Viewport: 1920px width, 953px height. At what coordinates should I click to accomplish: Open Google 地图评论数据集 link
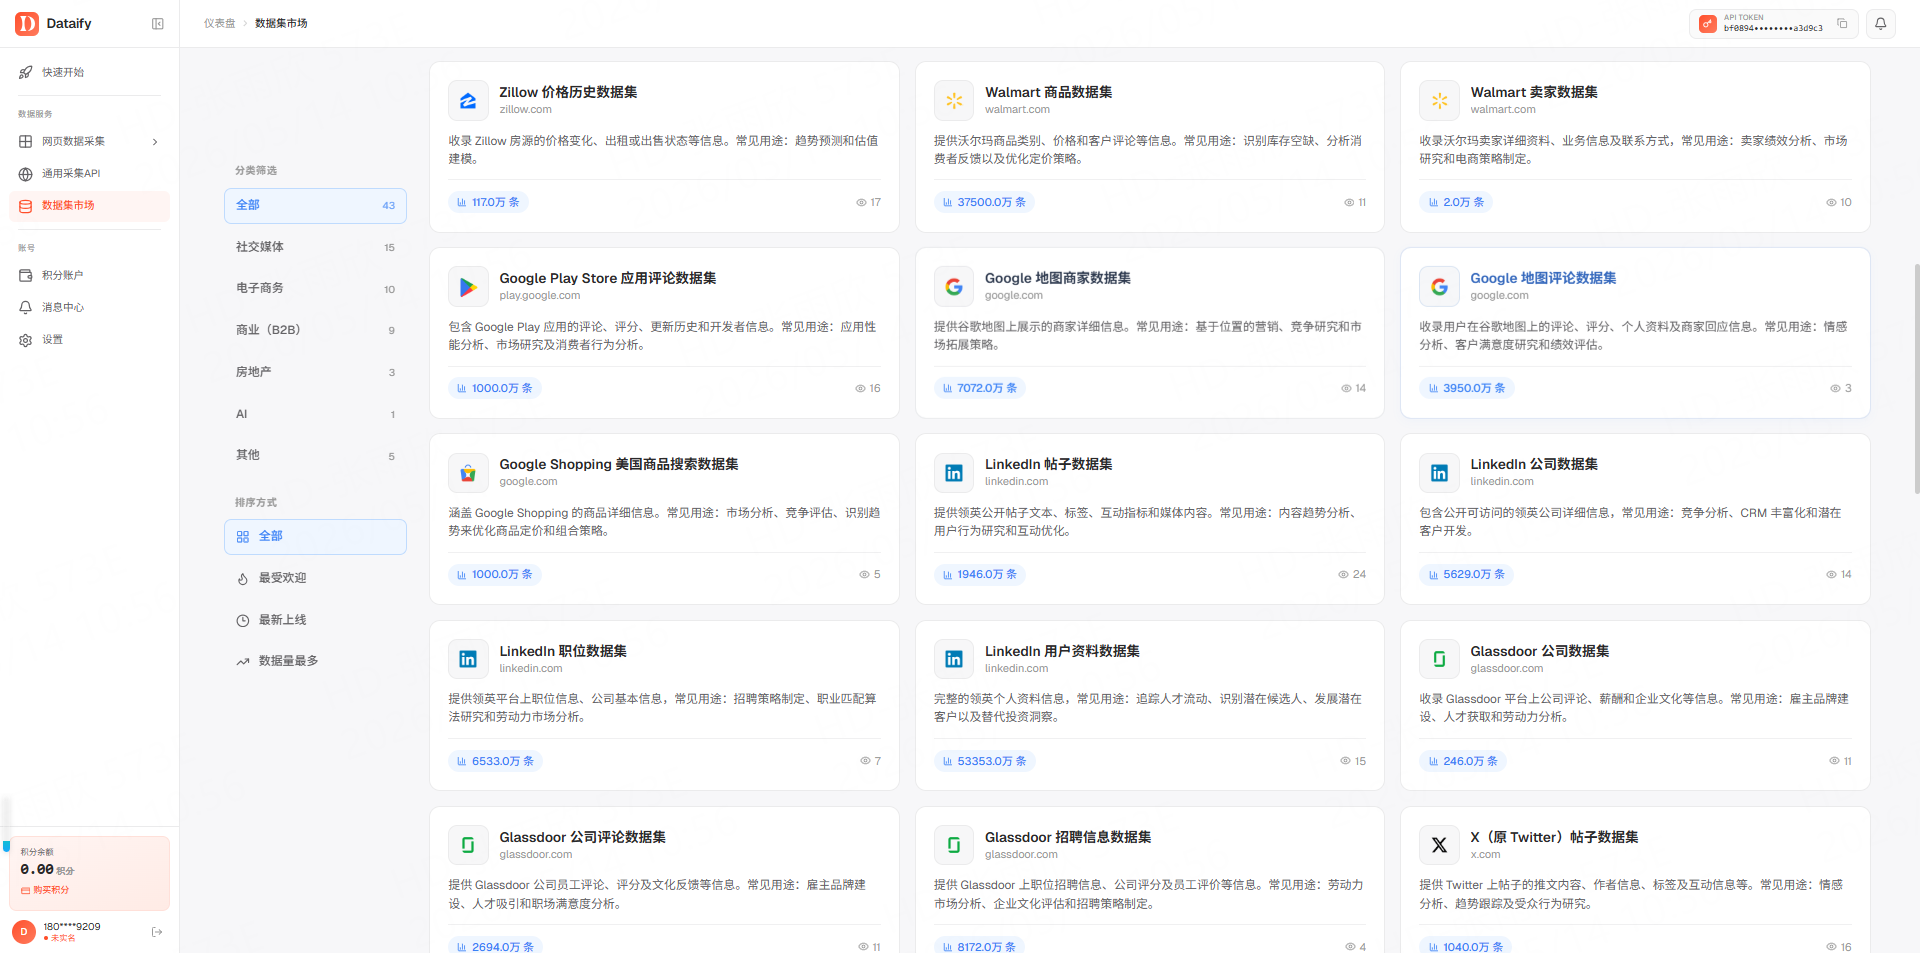(x=1543, y=278)
